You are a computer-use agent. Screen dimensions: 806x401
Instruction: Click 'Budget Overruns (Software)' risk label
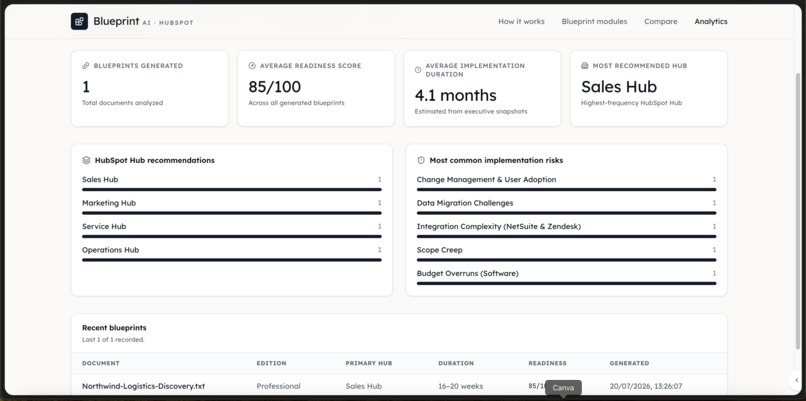point(468,274)
